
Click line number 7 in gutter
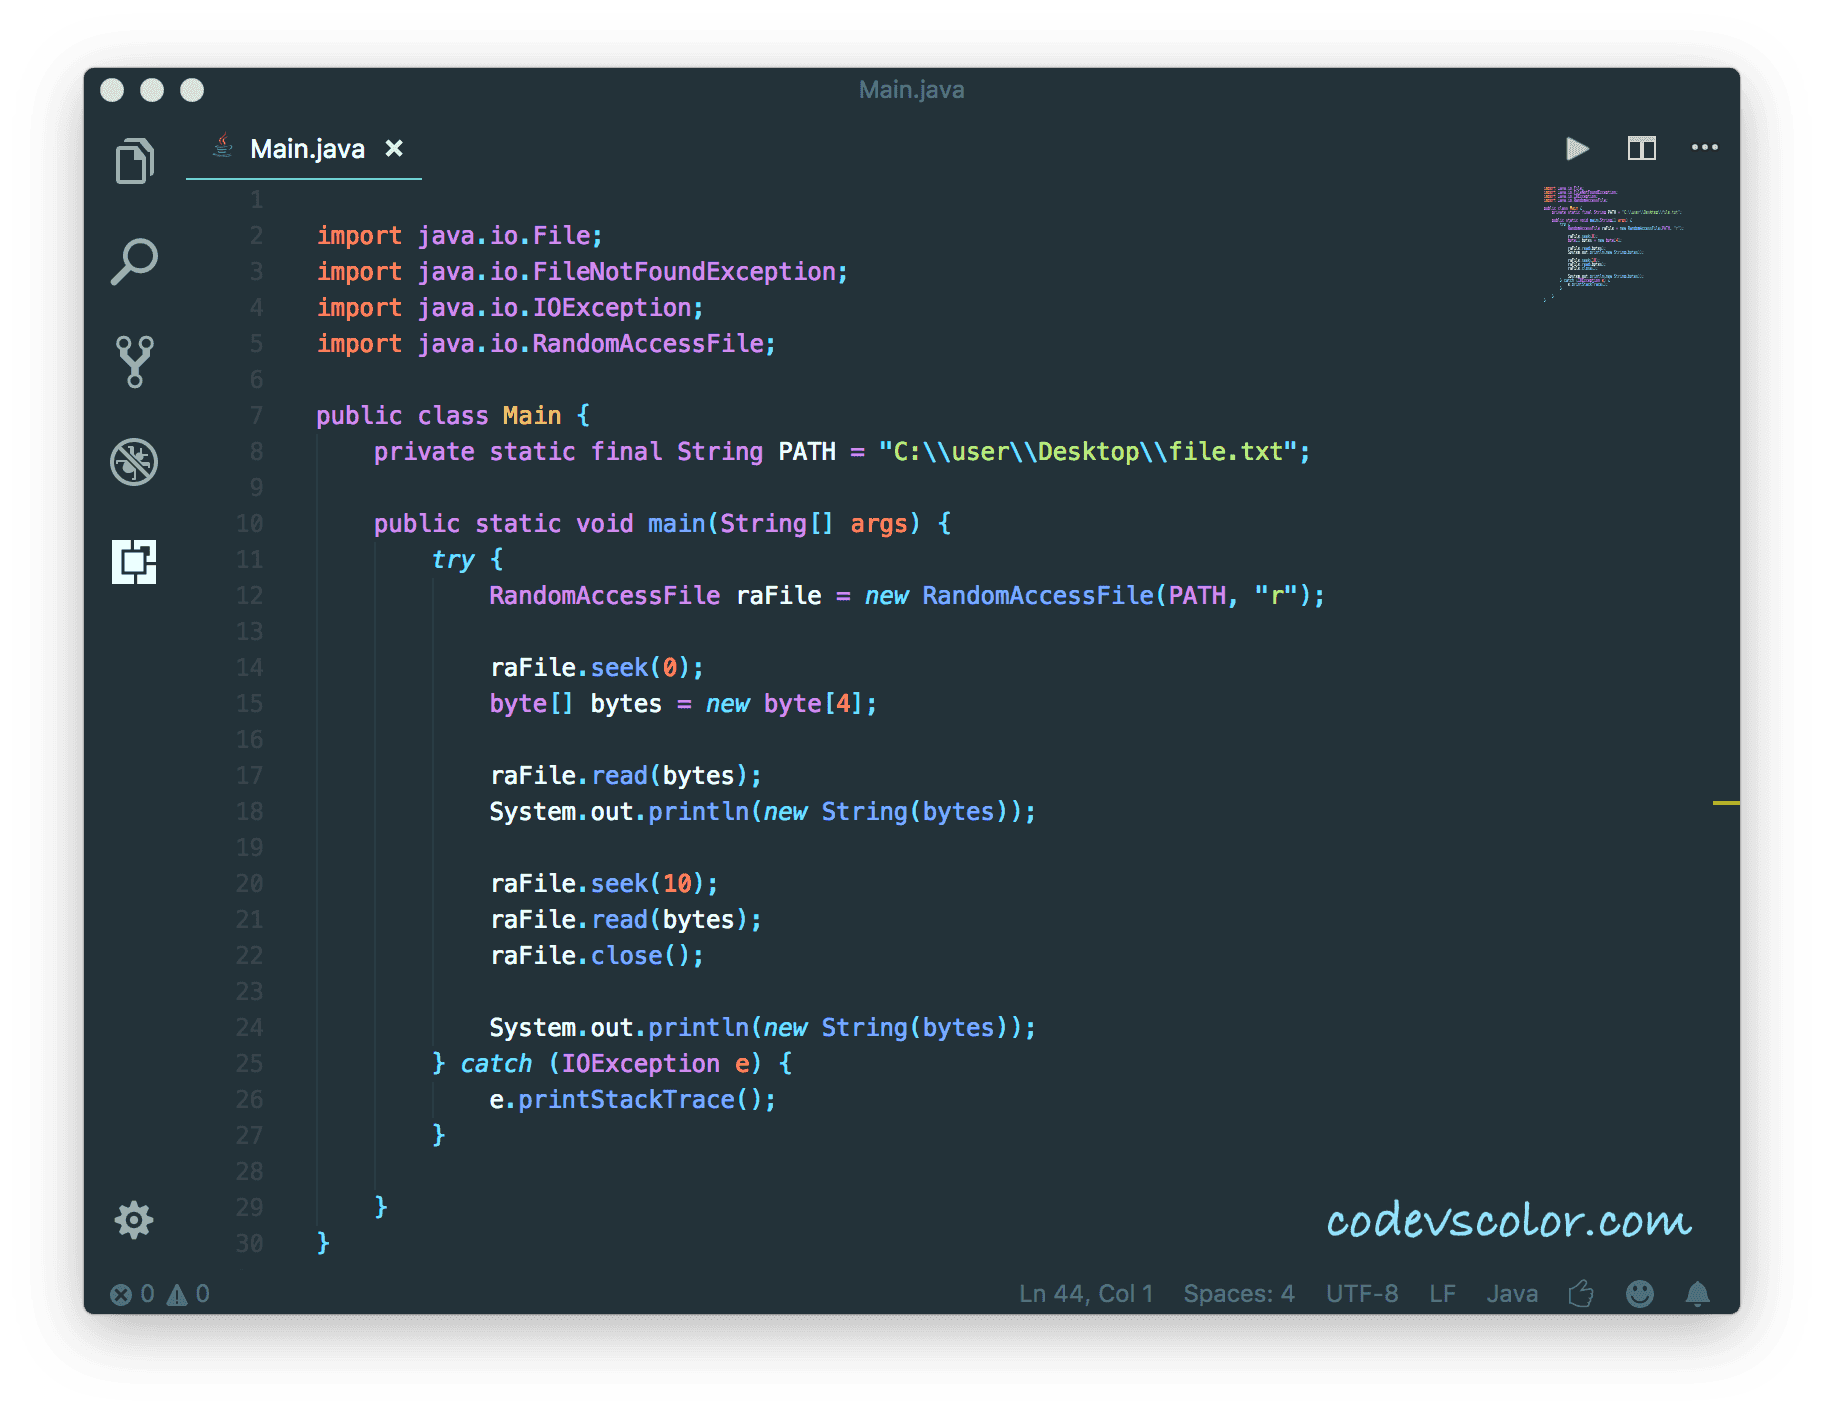pyautogui.click(x=257, y=416)
